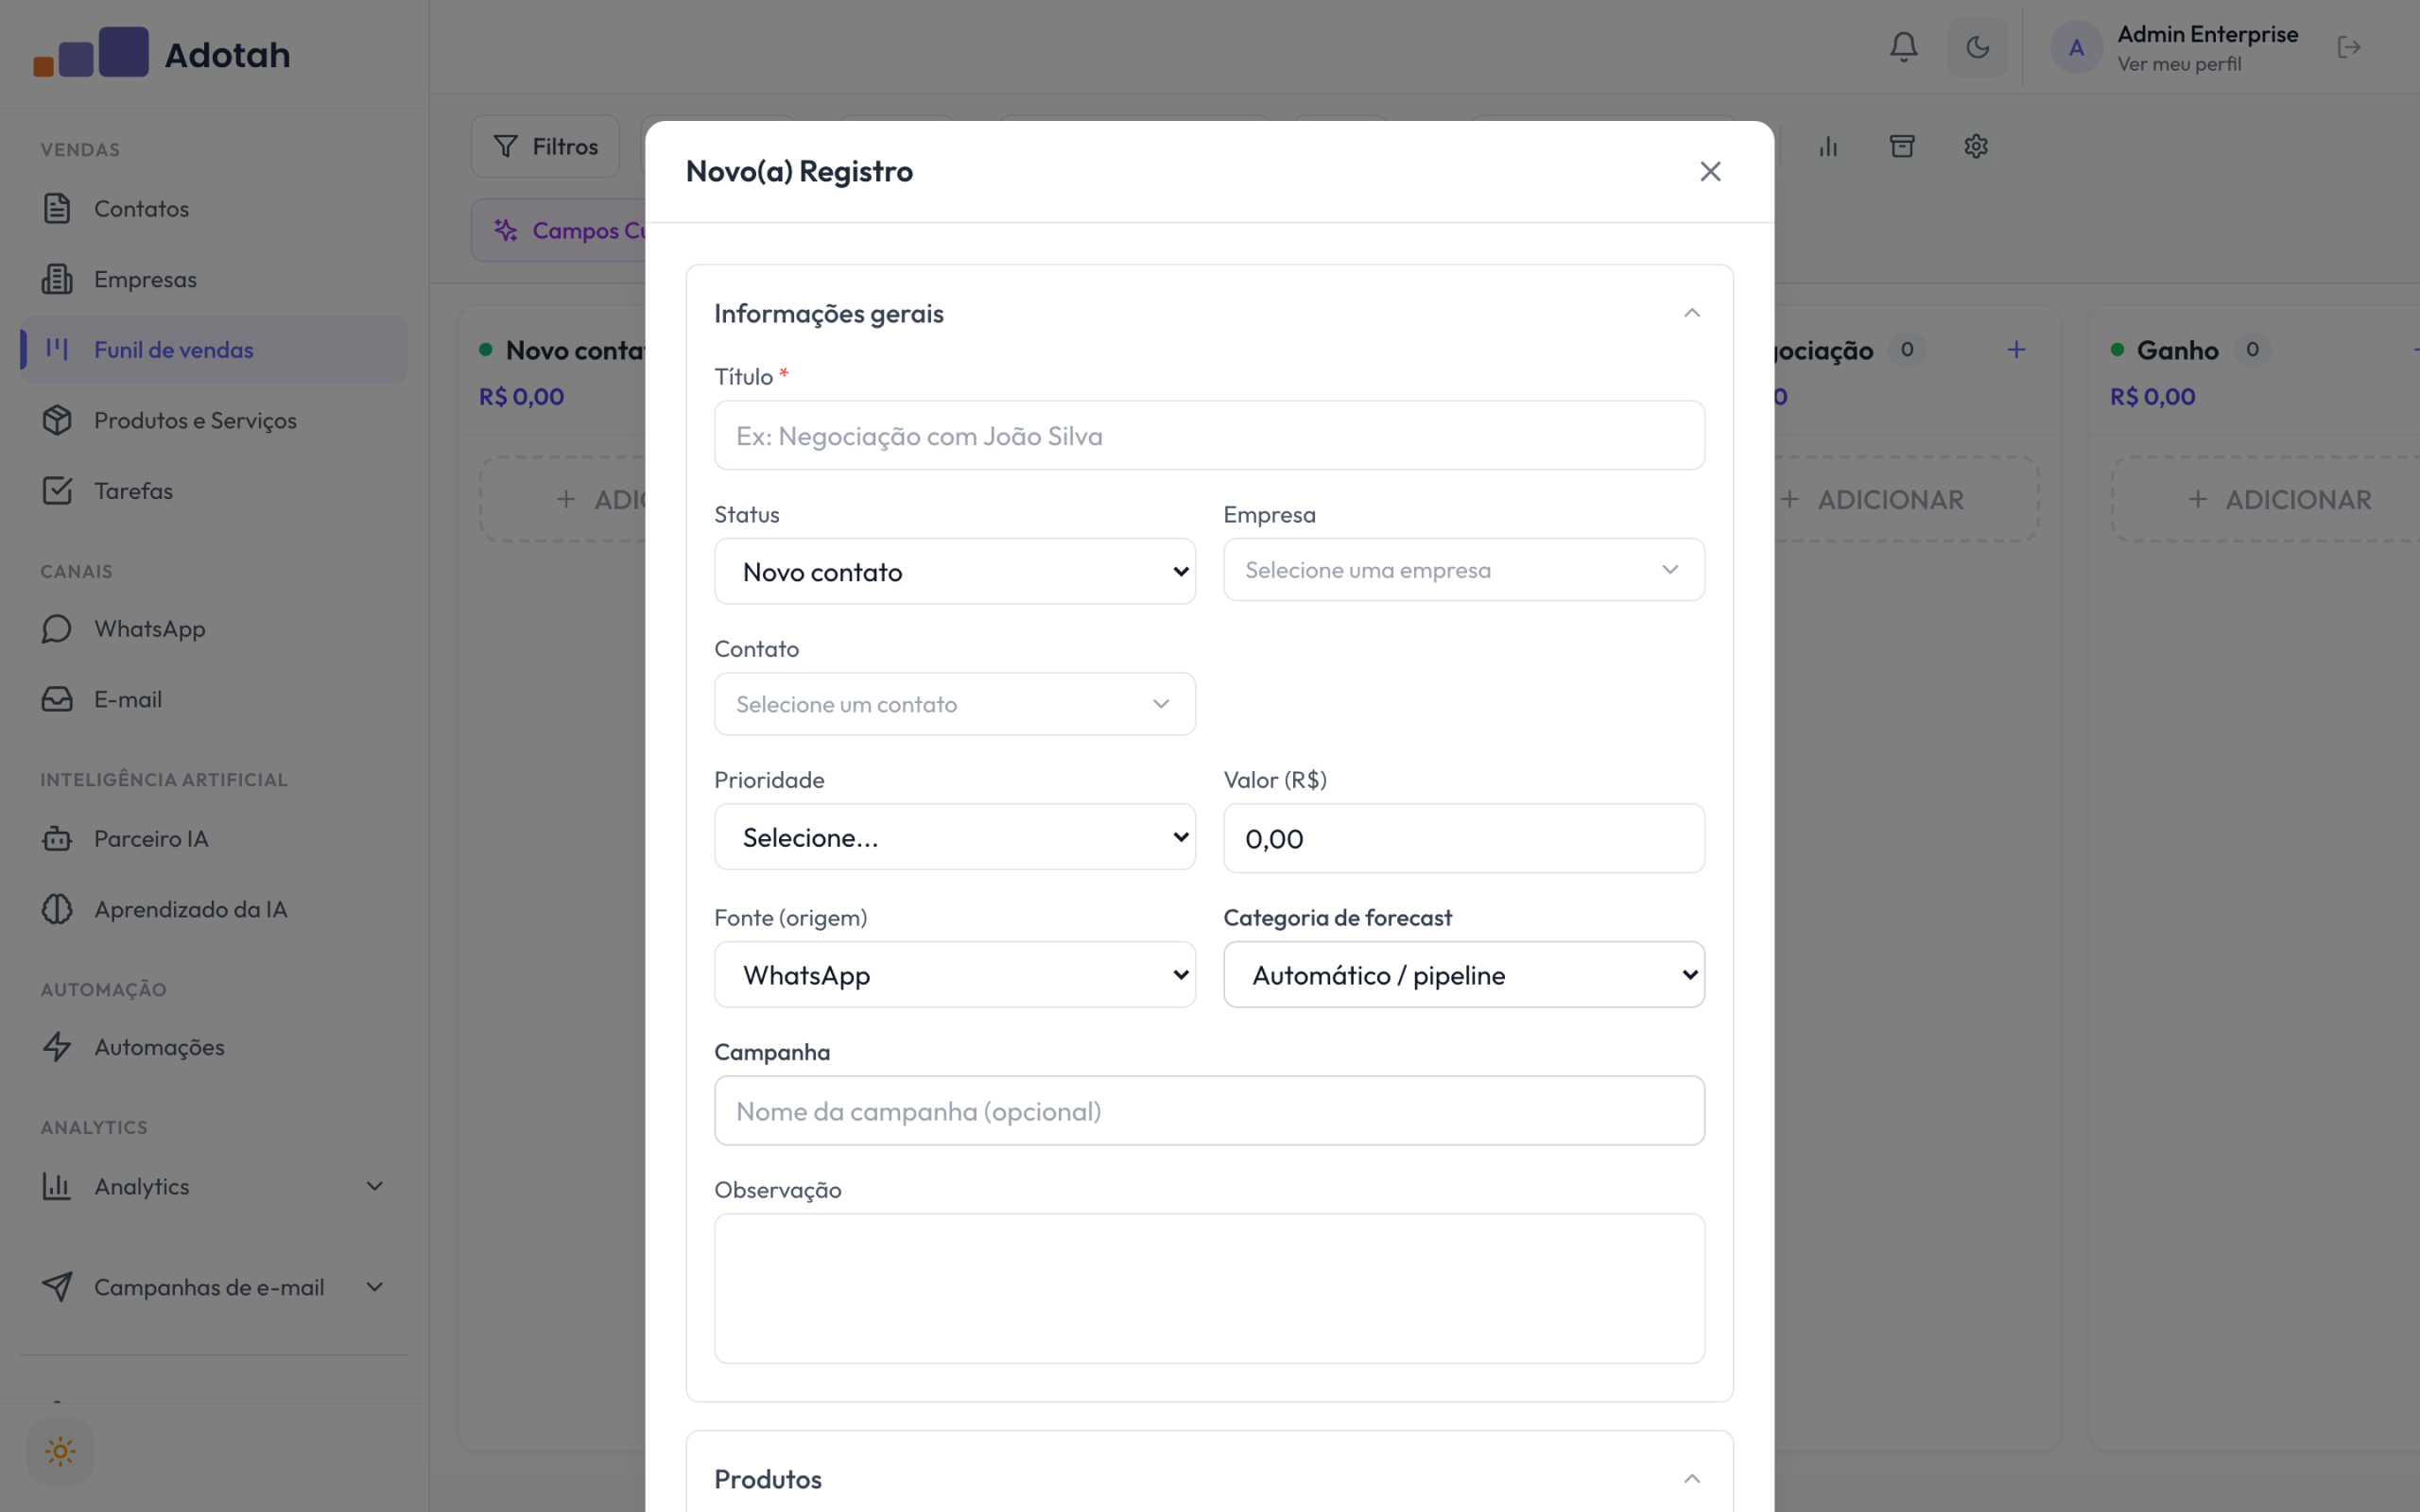Screen dimensions: 2420x1512
Task: Open Categoria de forecast dropdown
Action: coord(1464,974)
